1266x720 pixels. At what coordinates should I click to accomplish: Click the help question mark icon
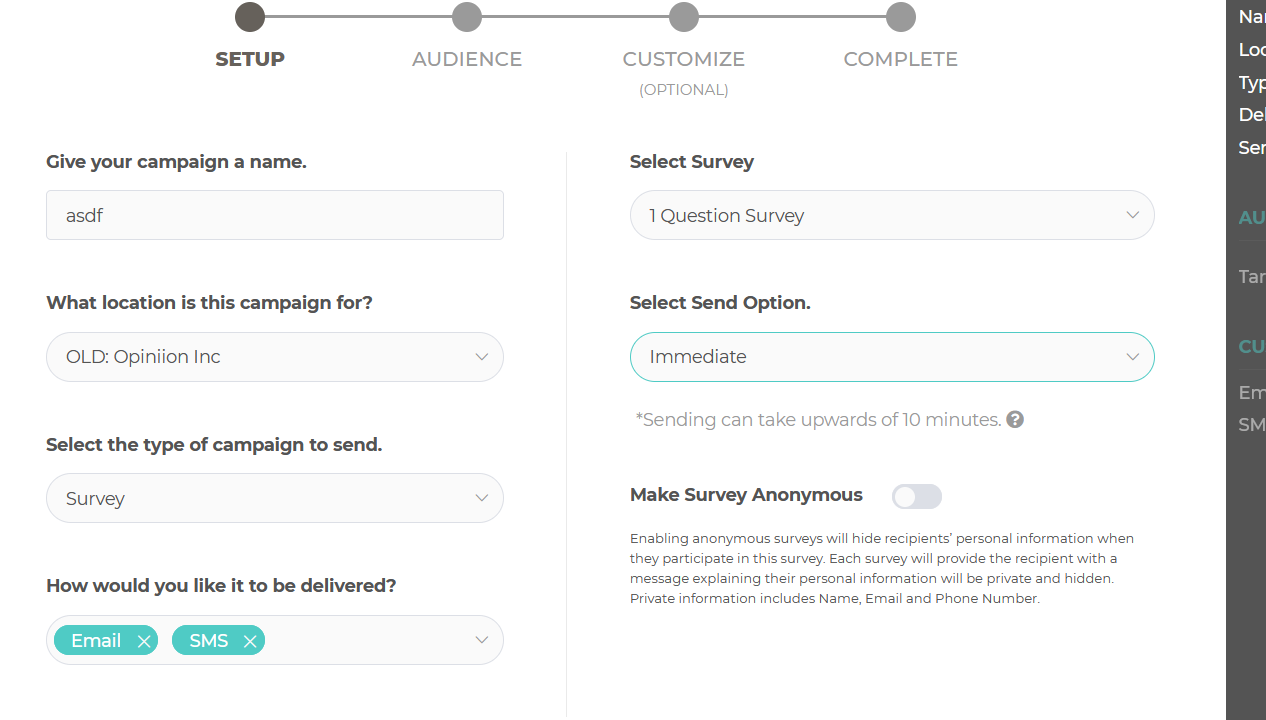point(1015,419)
